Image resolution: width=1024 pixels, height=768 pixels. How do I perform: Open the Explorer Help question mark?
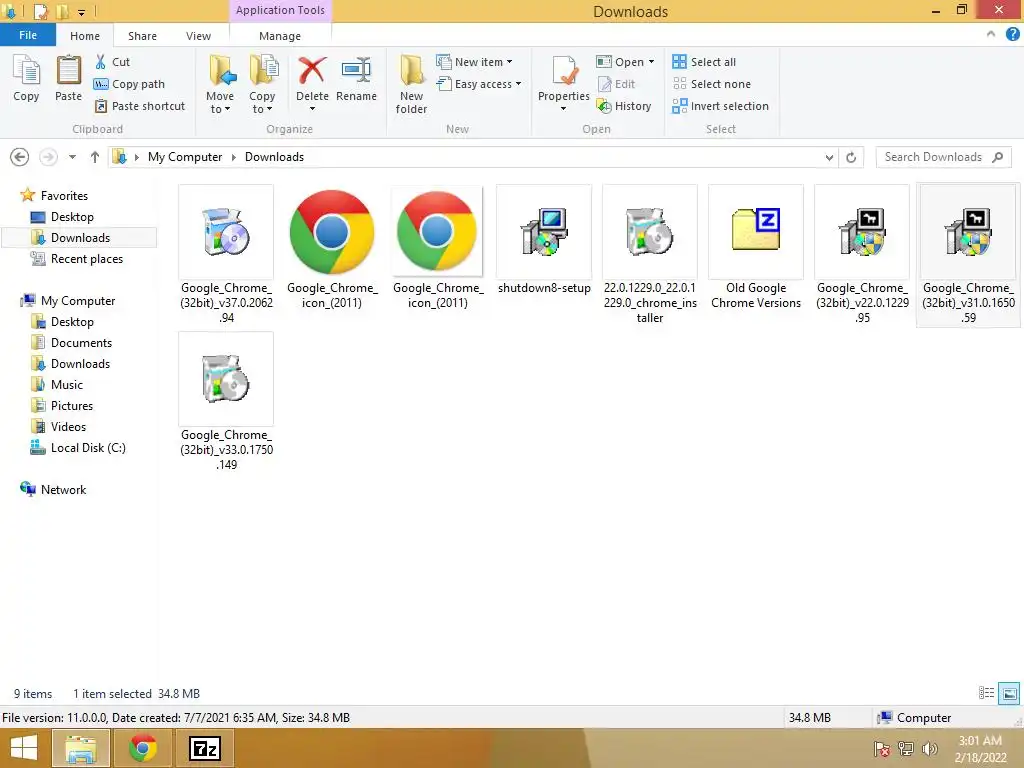click(1012, 35)
